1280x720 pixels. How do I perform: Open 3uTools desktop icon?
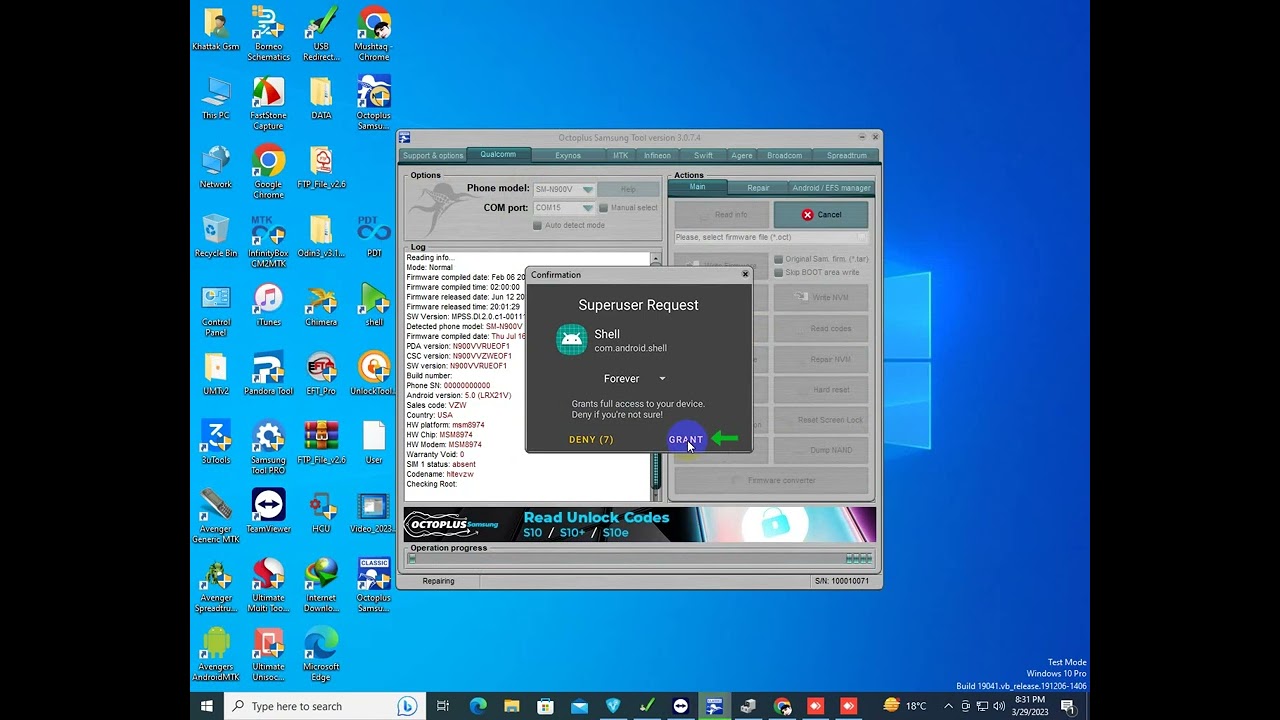click(x=216, y=443)
